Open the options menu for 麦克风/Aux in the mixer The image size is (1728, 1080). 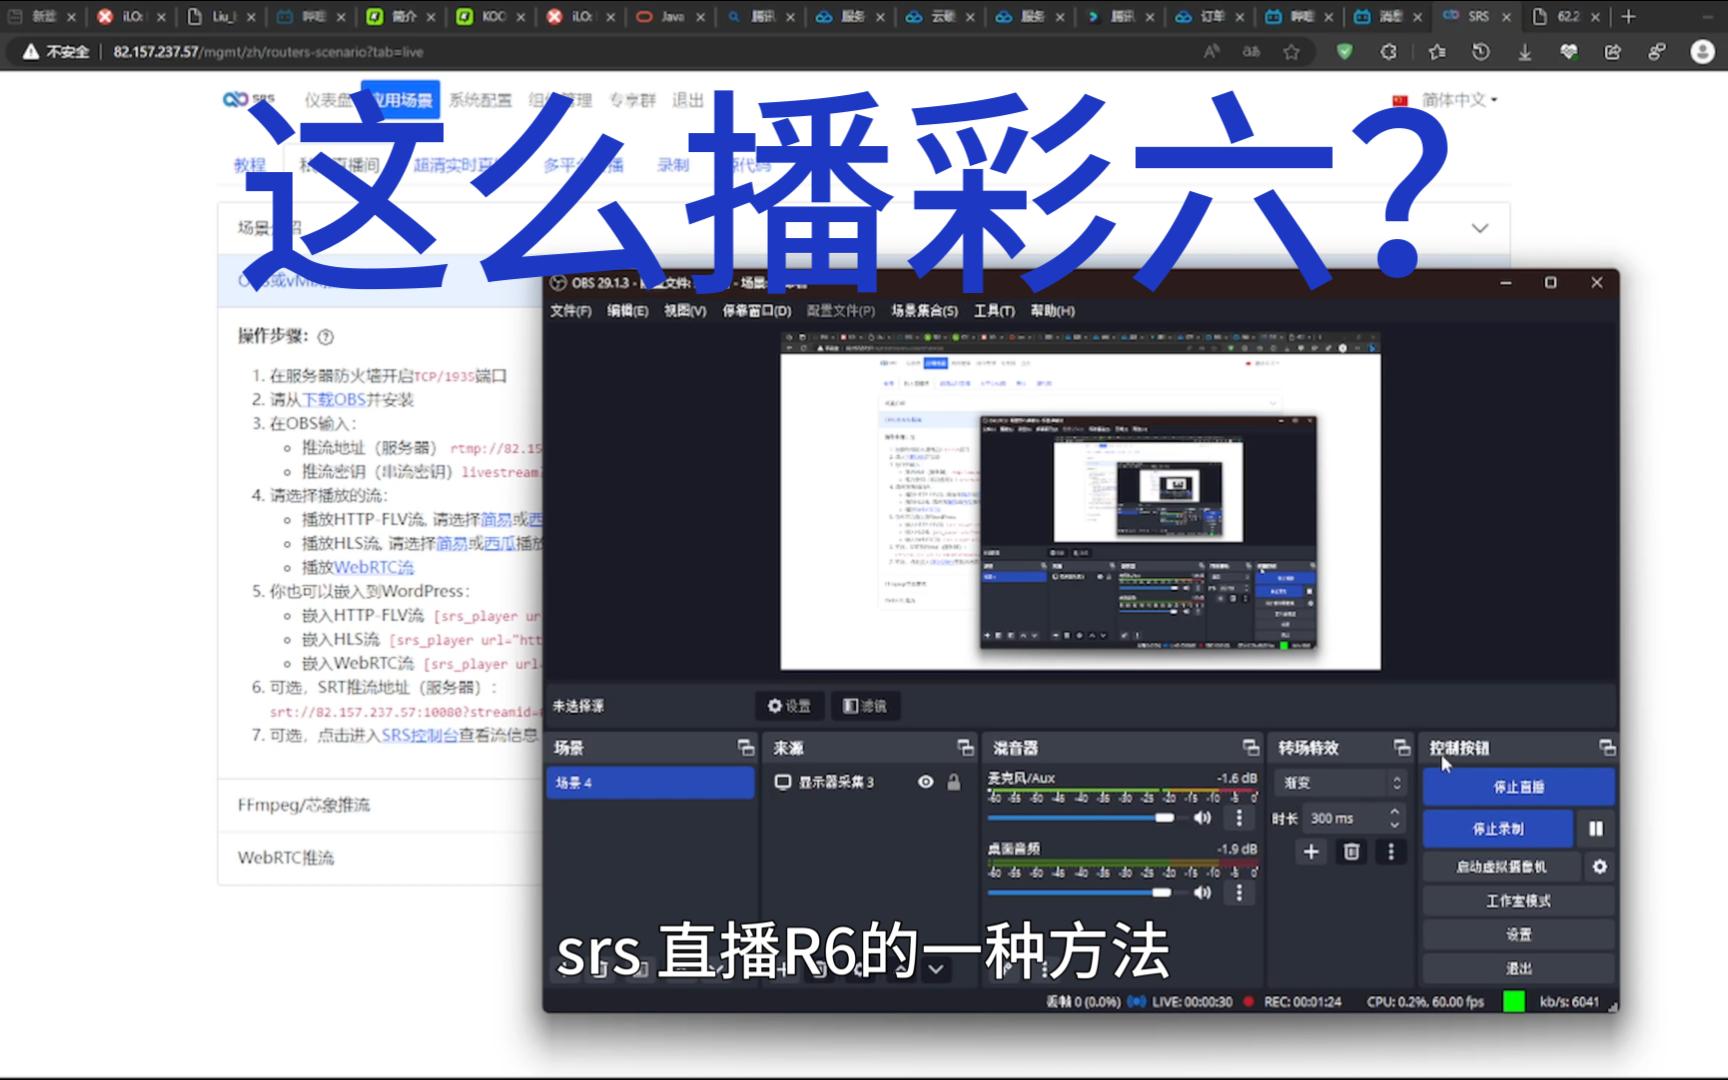coord(1239,818)
